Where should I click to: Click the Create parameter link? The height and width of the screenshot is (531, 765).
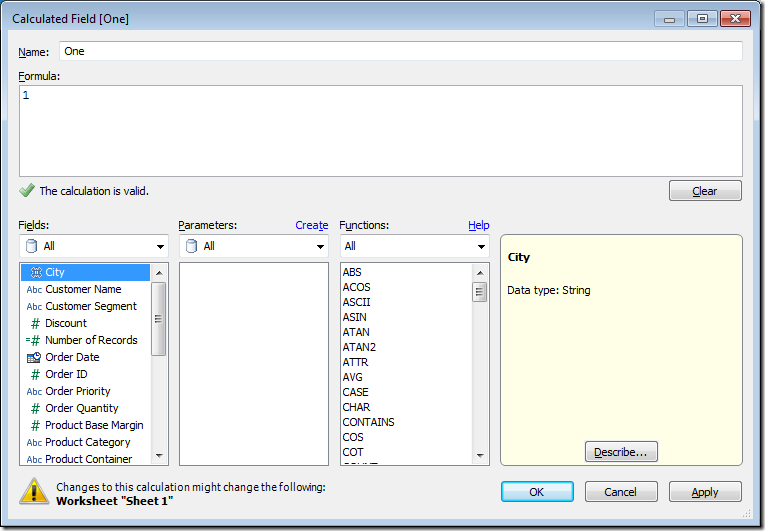click(312, 225)
